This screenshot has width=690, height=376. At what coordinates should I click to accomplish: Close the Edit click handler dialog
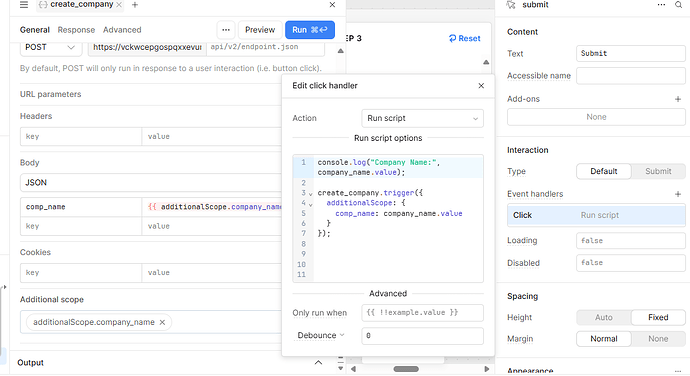pyautogui.click(x=481, y=86)
